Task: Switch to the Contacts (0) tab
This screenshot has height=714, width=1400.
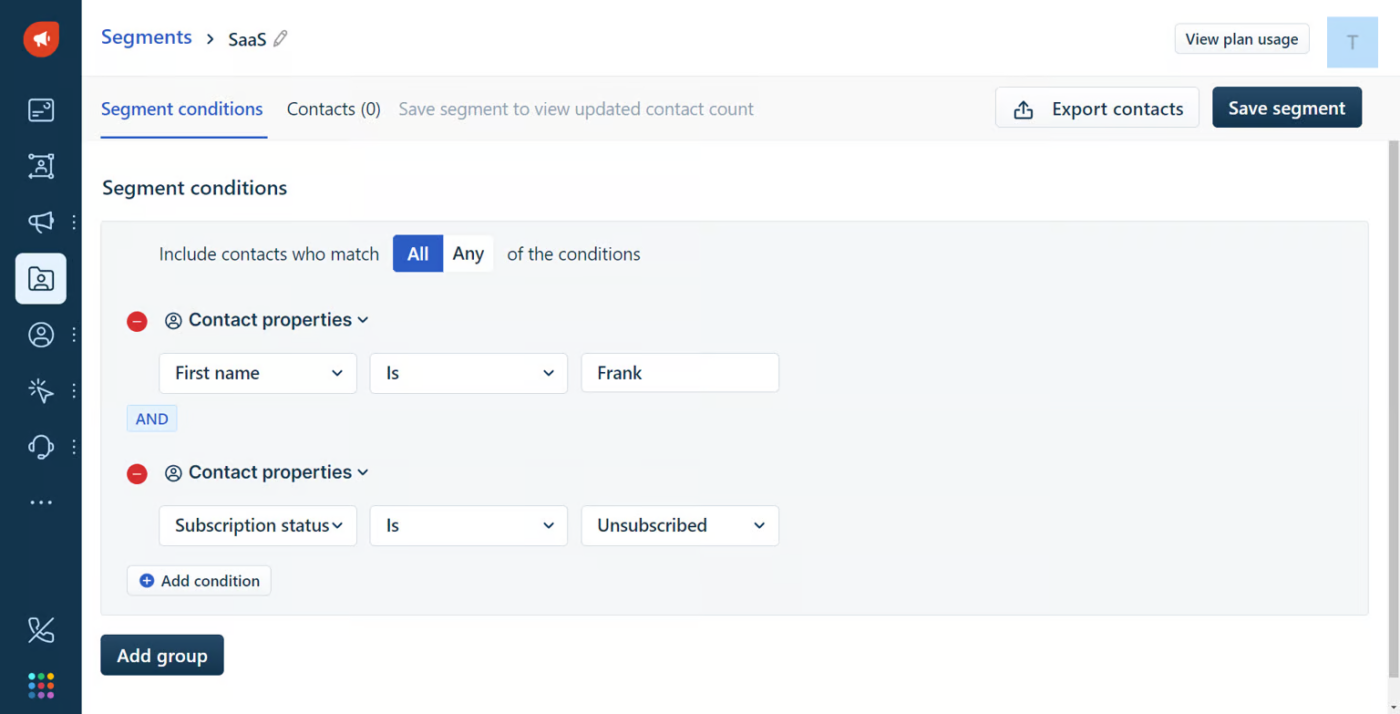Action: click(333, 109)
